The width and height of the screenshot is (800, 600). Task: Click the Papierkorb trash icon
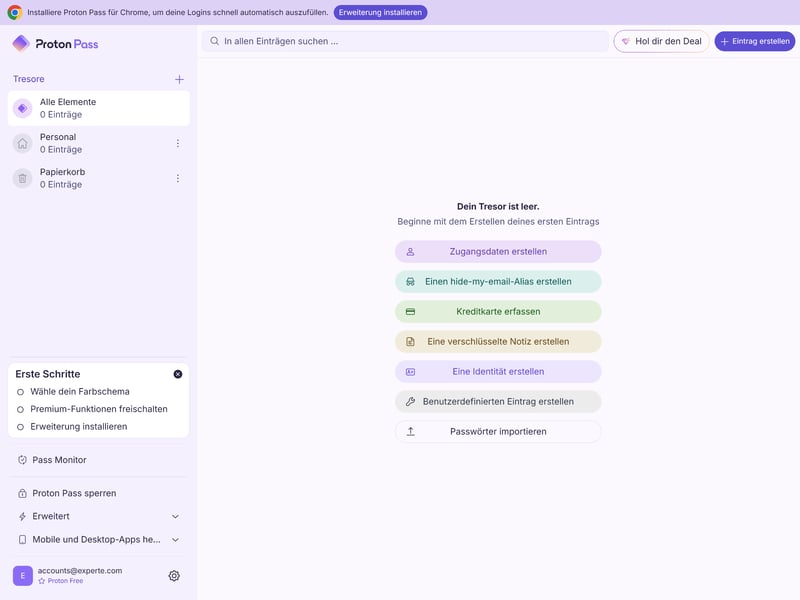coord(22,179)
